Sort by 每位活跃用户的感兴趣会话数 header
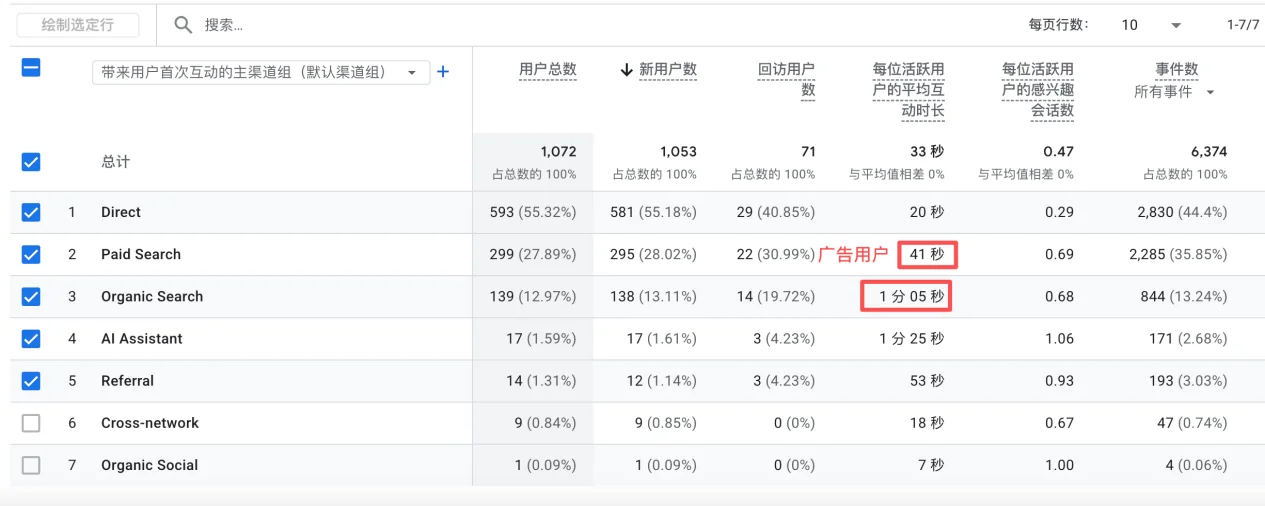This screenshot has width=1265, height=506. click(x=1038, y=90)
